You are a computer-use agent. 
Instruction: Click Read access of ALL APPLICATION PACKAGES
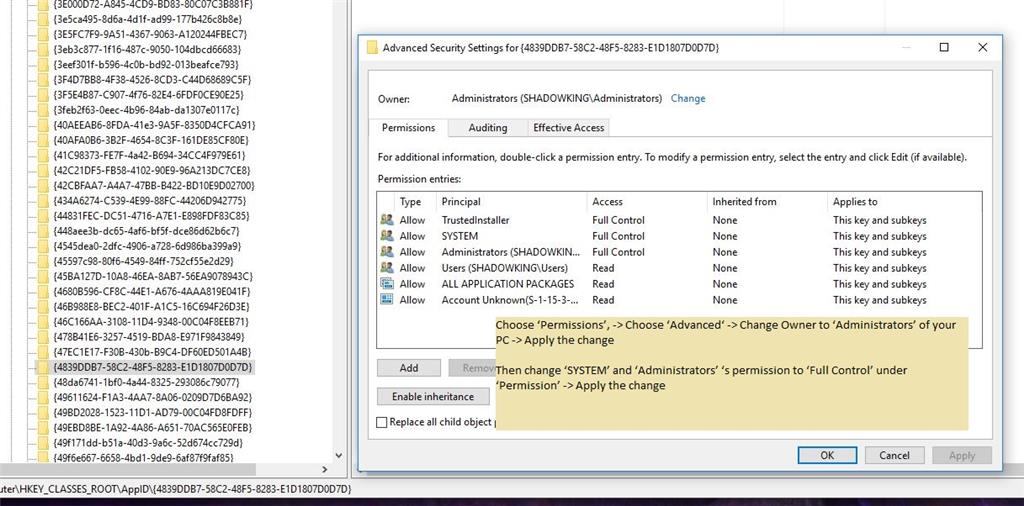point(603,284)
